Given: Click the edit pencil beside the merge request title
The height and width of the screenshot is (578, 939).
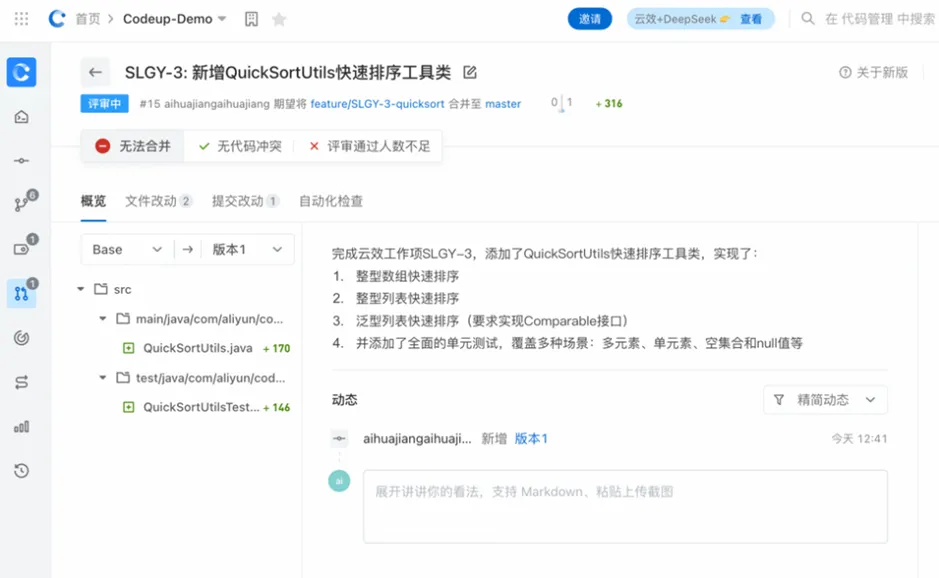Looking at the screenshot, I should click(468, 72).
